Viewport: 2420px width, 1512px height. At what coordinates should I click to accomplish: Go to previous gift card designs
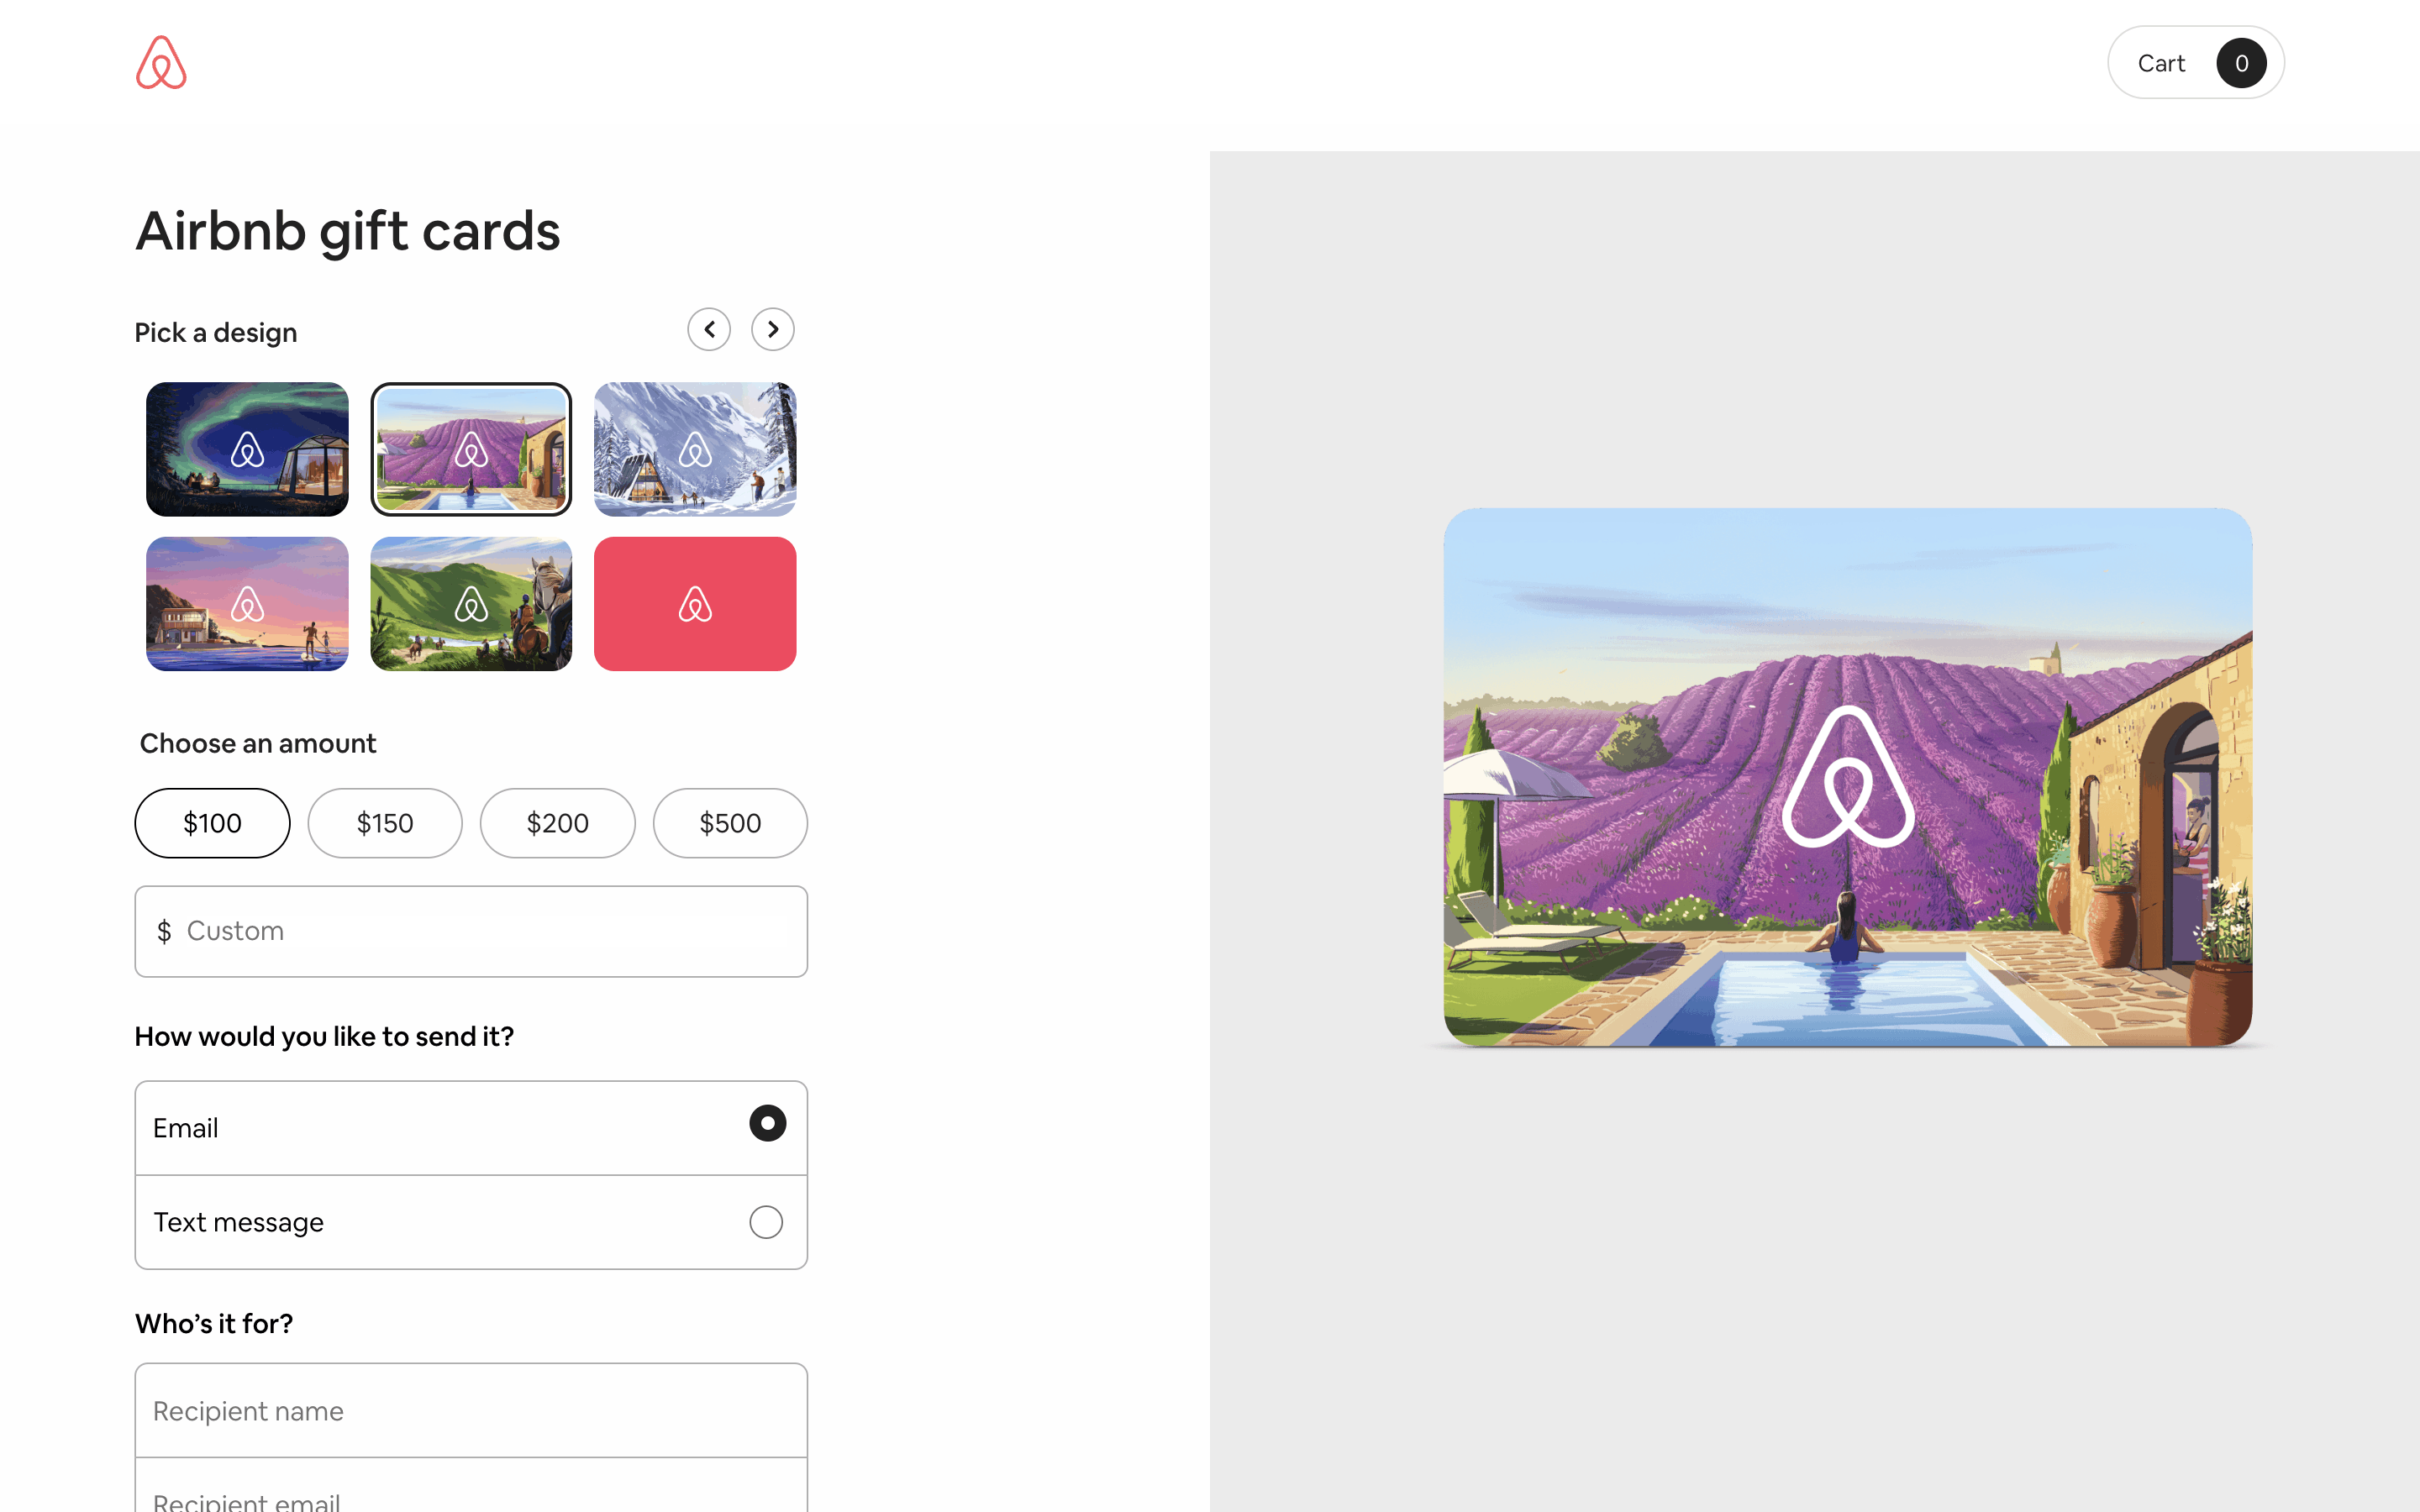click(709, 329)
